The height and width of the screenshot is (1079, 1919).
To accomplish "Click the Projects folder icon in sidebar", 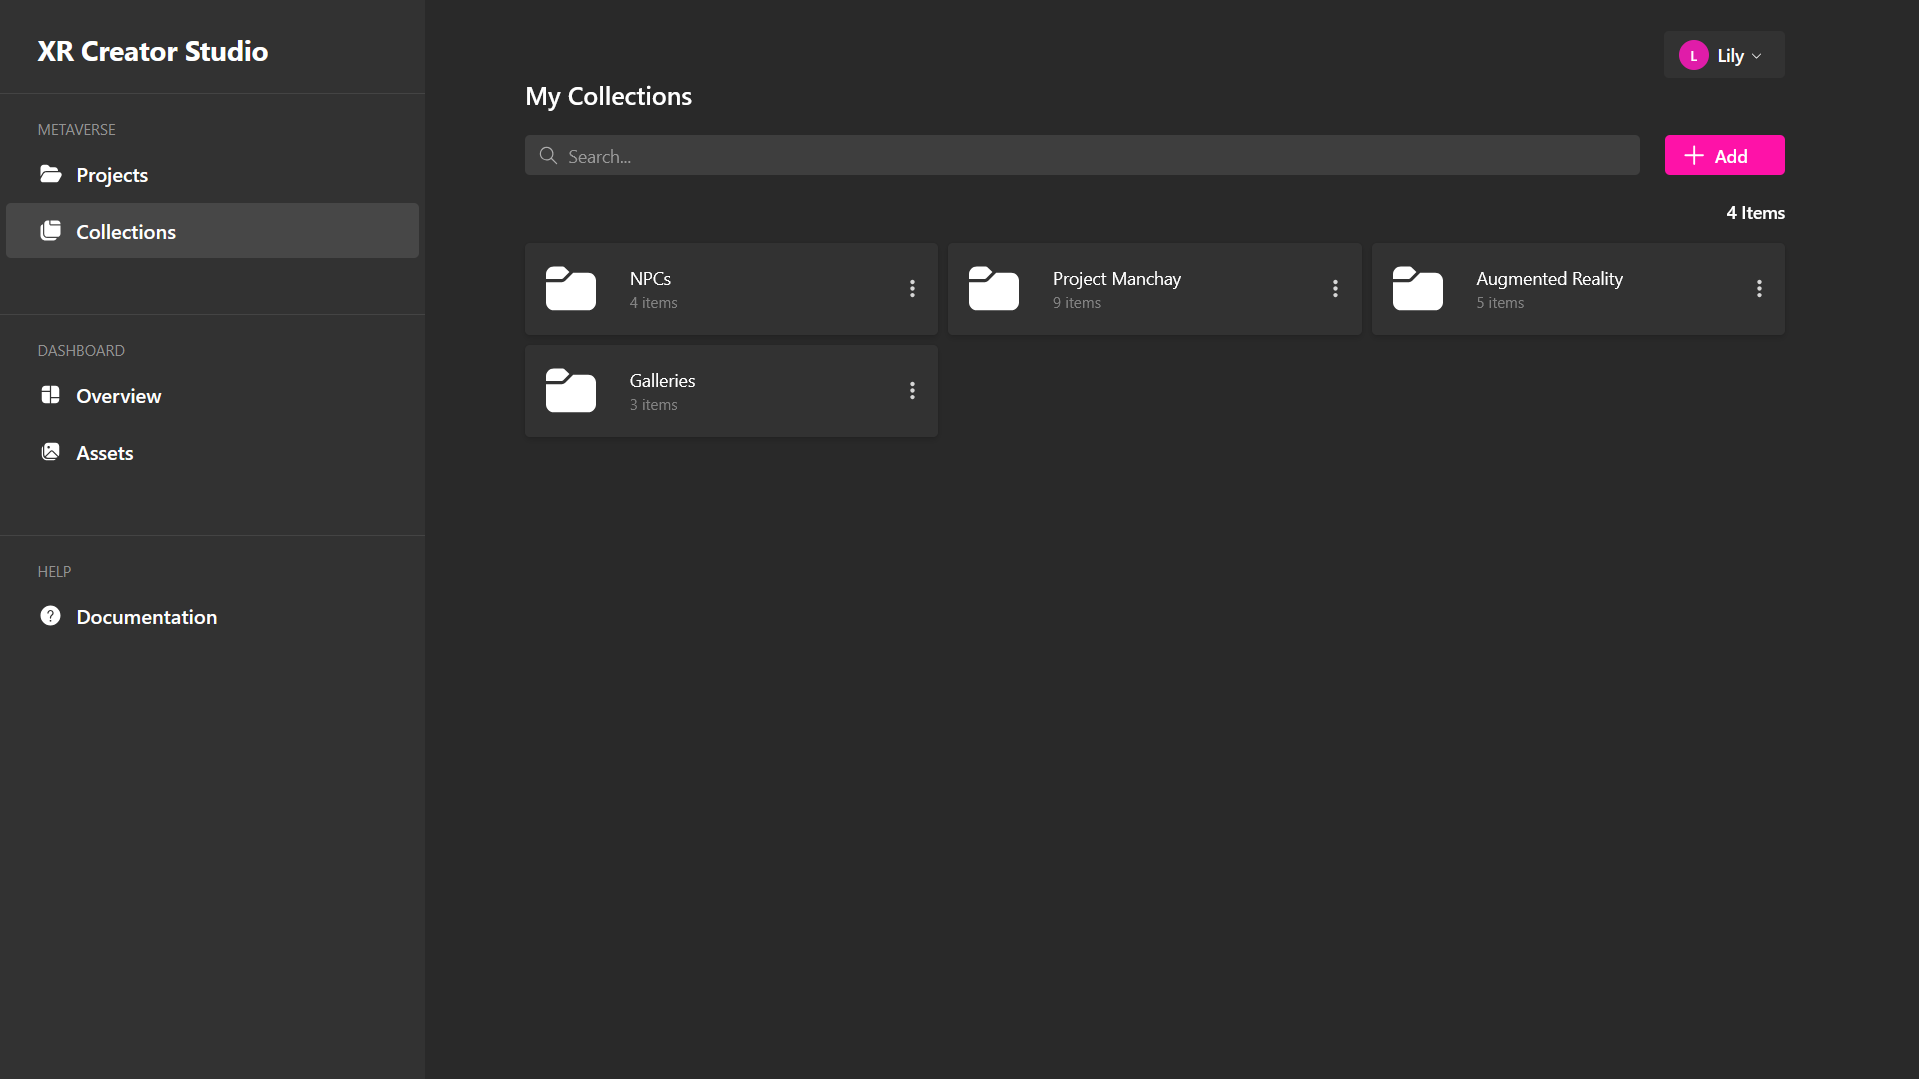I will click(x=50, y=175).
